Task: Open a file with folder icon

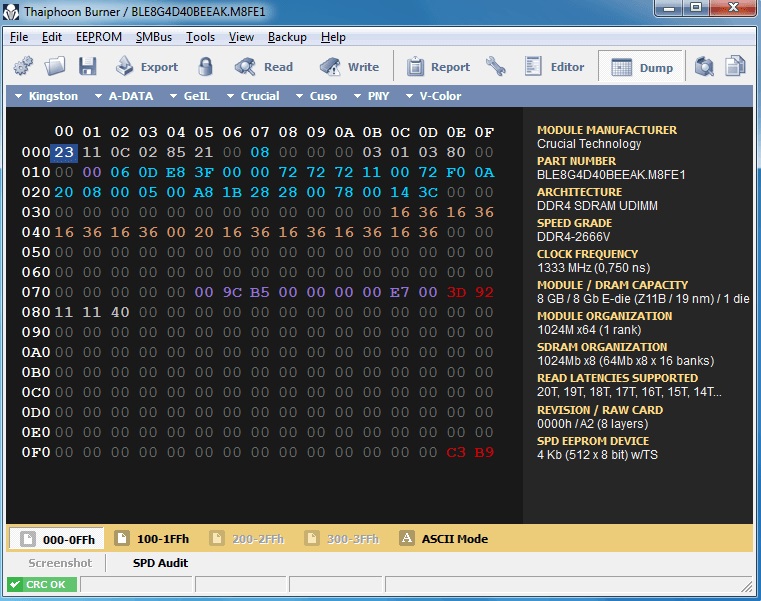Action: 55,67
